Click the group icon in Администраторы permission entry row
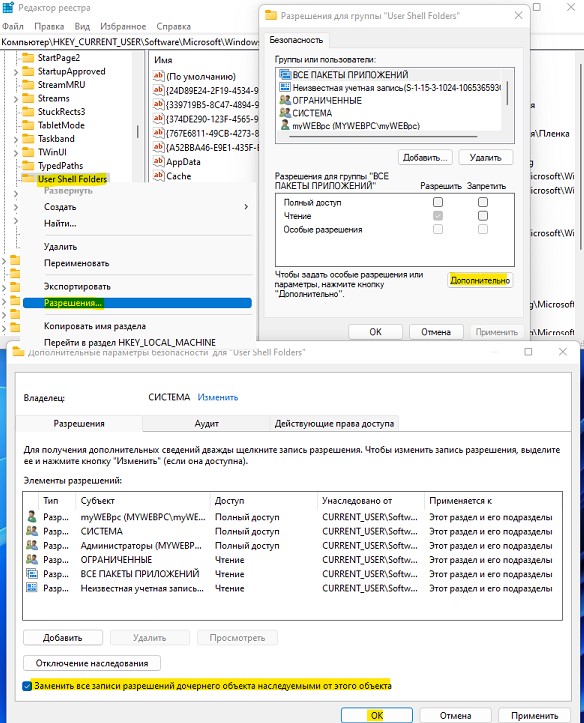This screenshot has height=723, width=584. point(31,545)
